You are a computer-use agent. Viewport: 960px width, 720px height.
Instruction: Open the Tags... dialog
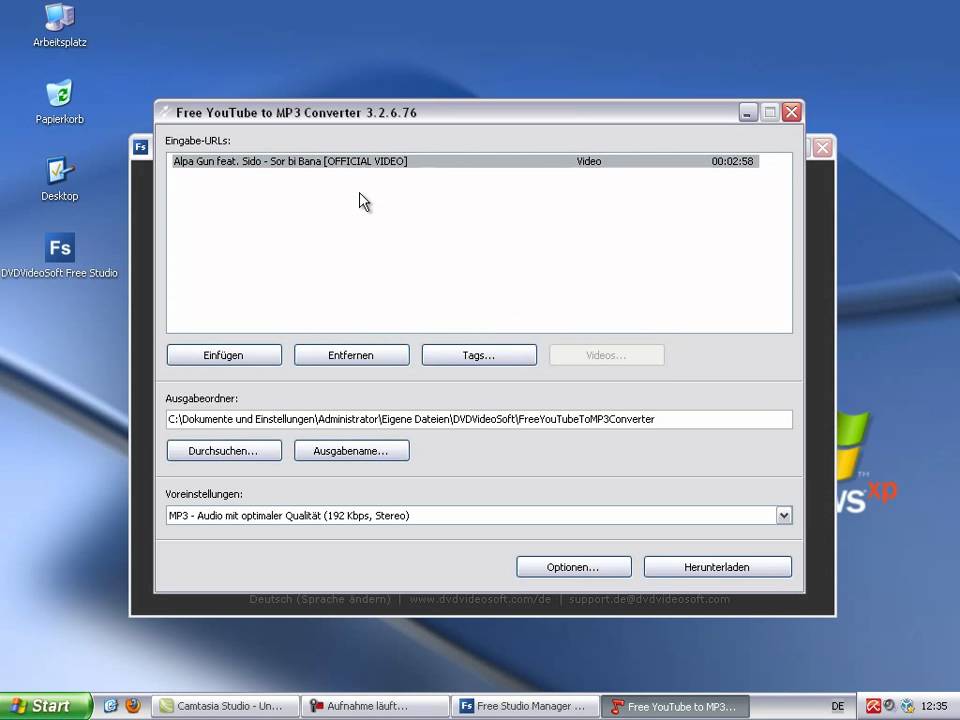point(479,355)
